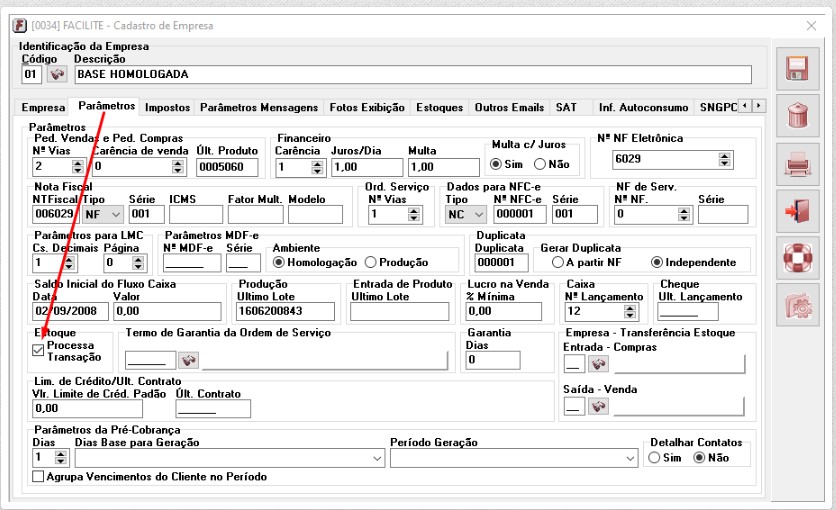Click the Termo de Garantia lookup icon
Screen dimensions: 836x510
(x=188, y=361)
